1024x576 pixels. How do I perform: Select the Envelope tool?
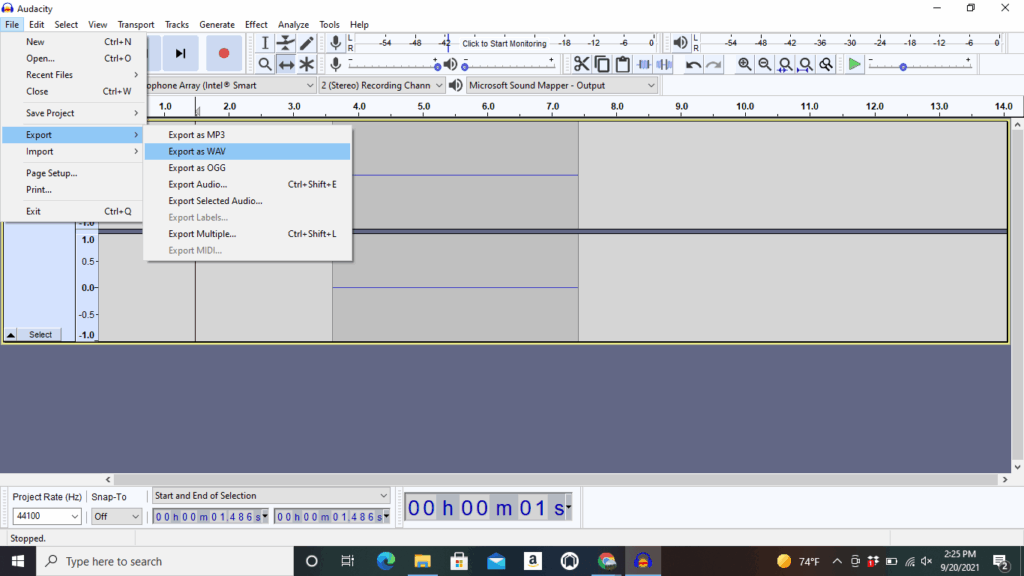286,43
